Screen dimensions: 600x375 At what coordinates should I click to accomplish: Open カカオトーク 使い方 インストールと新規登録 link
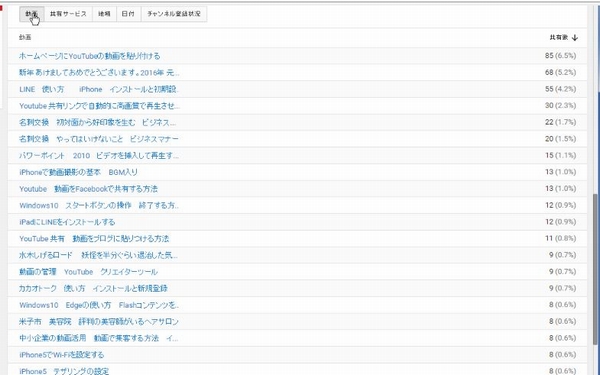click(93, 289)
